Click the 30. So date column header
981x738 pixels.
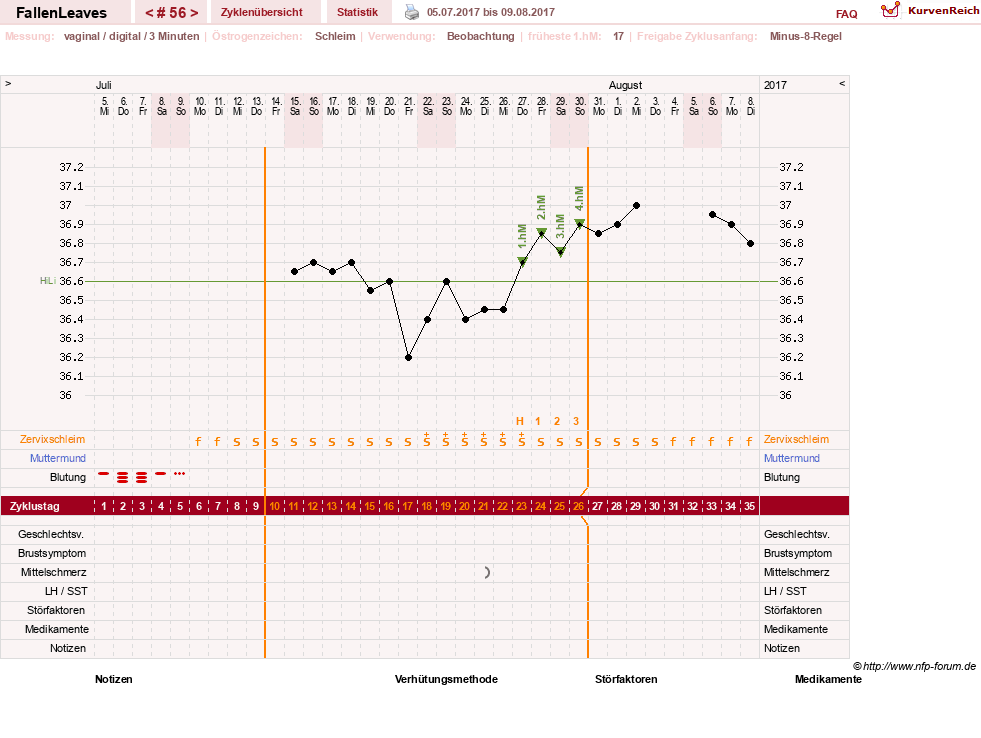pos(580,106)
